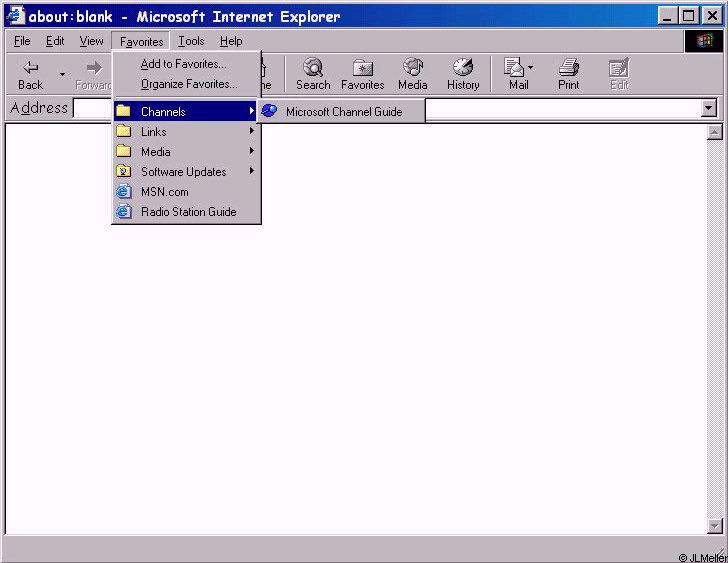Click the vertical scrollbar down arrow
728x563 pixels.
(x=715, y=526)
